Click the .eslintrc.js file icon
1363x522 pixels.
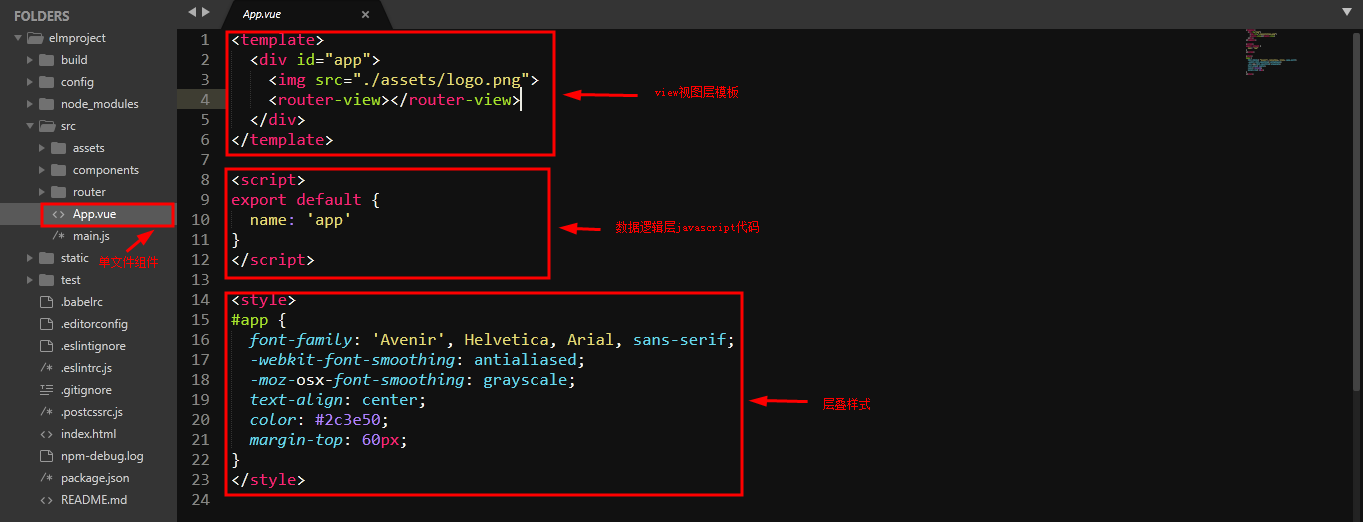point(46,368)
